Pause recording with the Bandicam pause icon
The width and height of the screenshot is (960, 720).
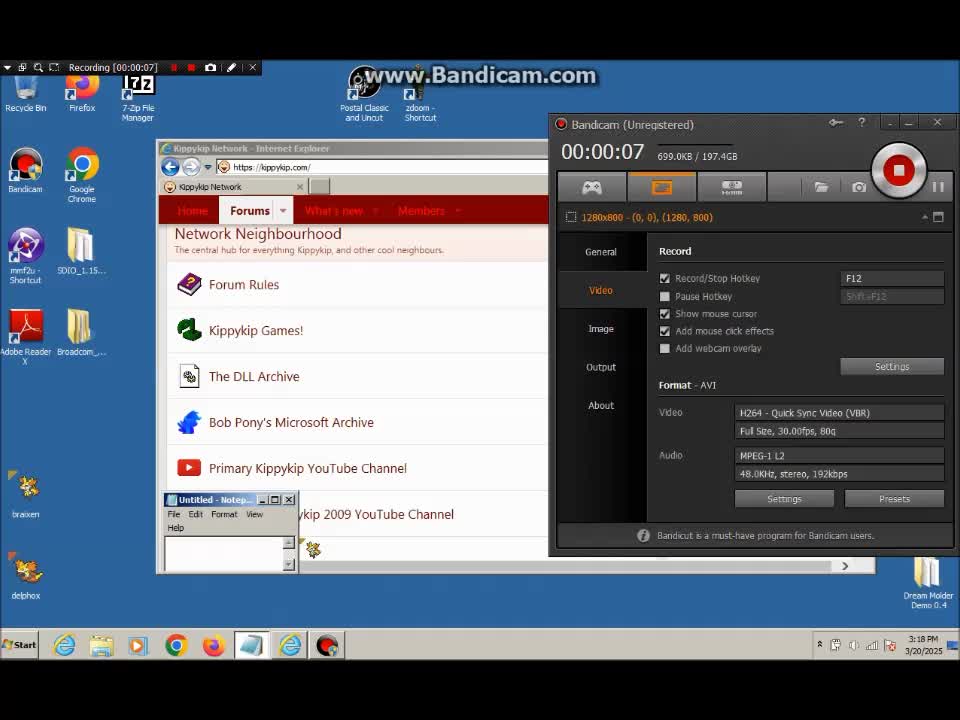pos(938,187)
